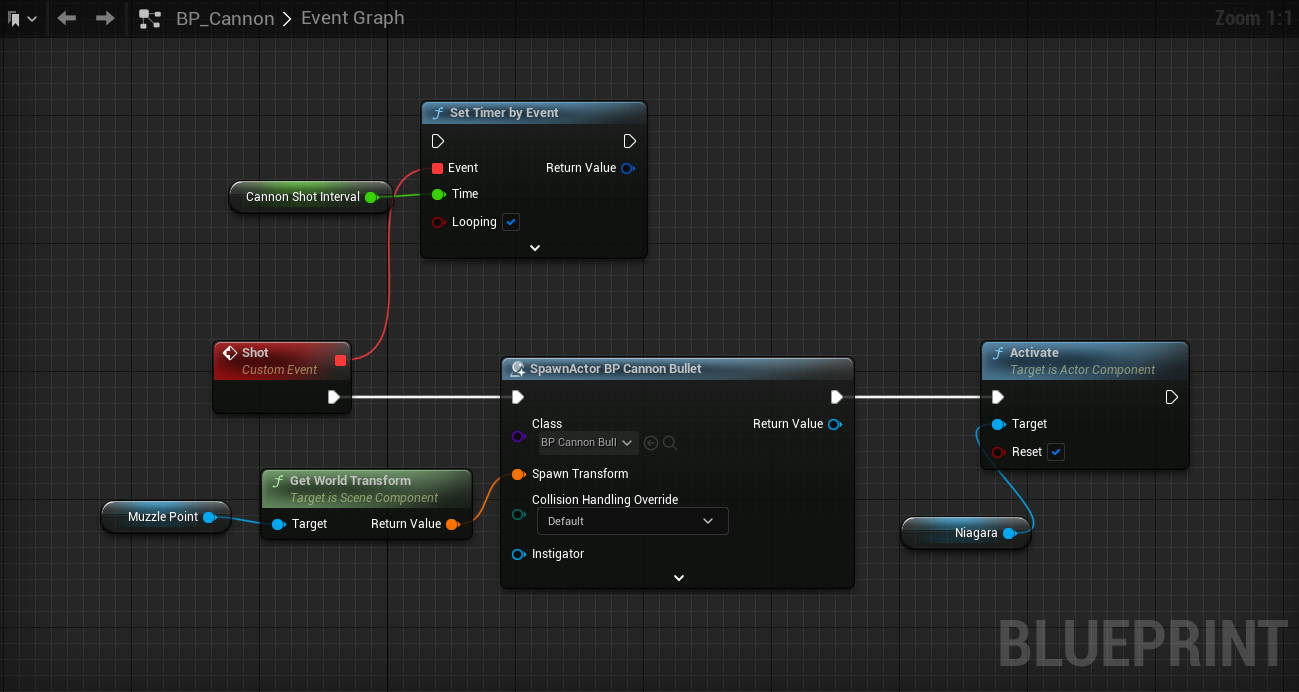Click the Set Timer by Event node title
Screen dimensions: 1299x692
click(x=504, y=113)
